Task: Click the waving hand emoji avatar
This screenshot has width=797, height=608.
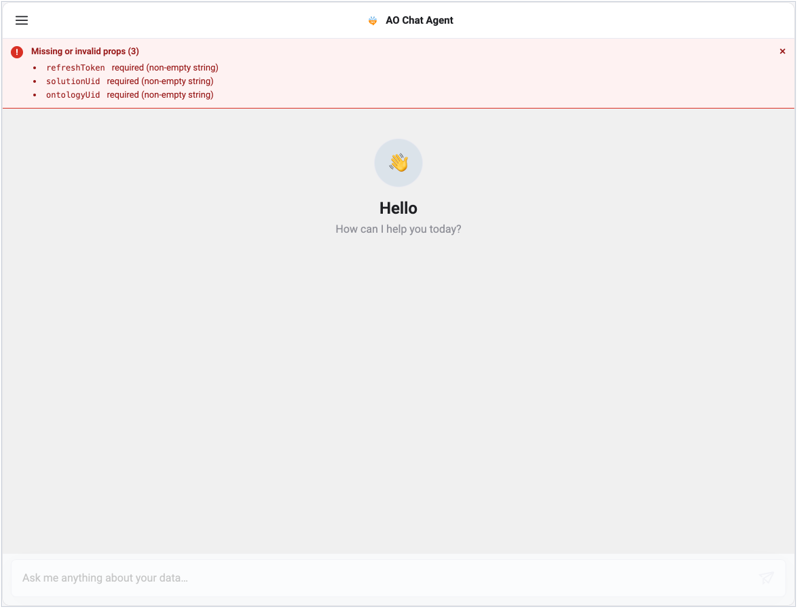Action: point(398,163)
